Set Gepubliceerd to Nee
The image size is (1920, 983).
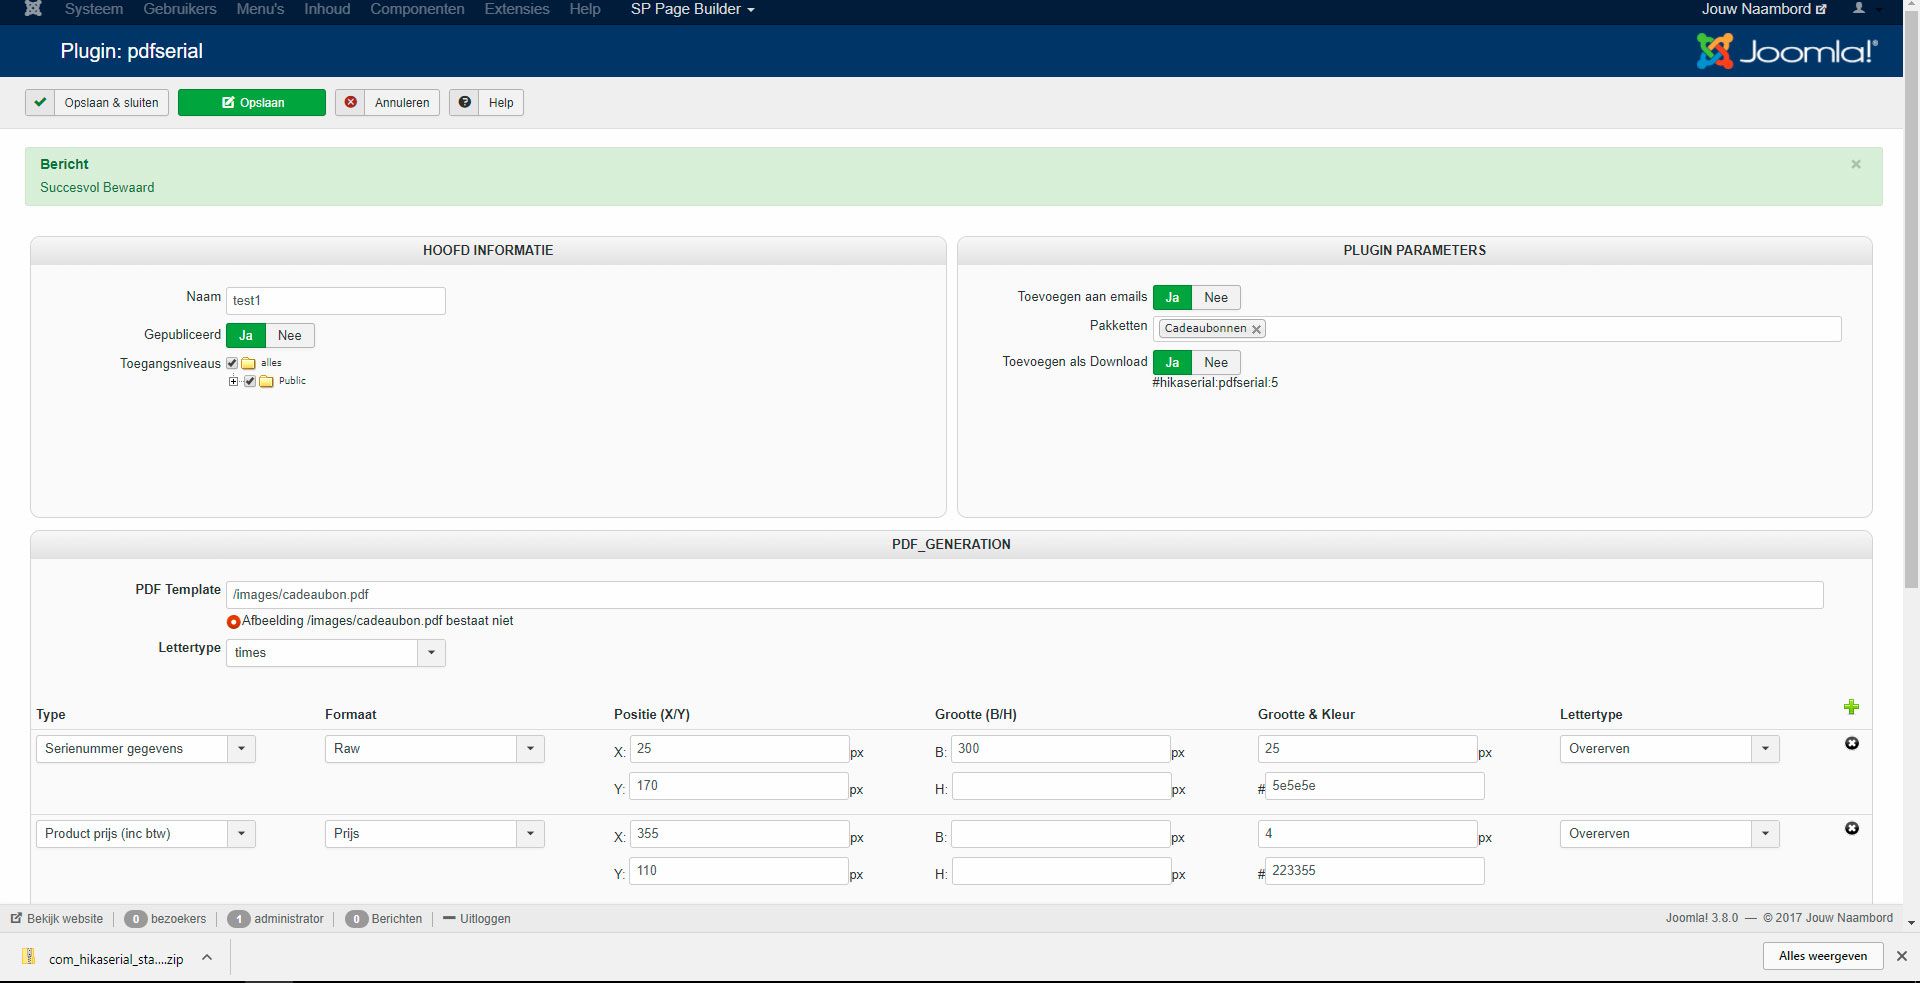(289, 335)
